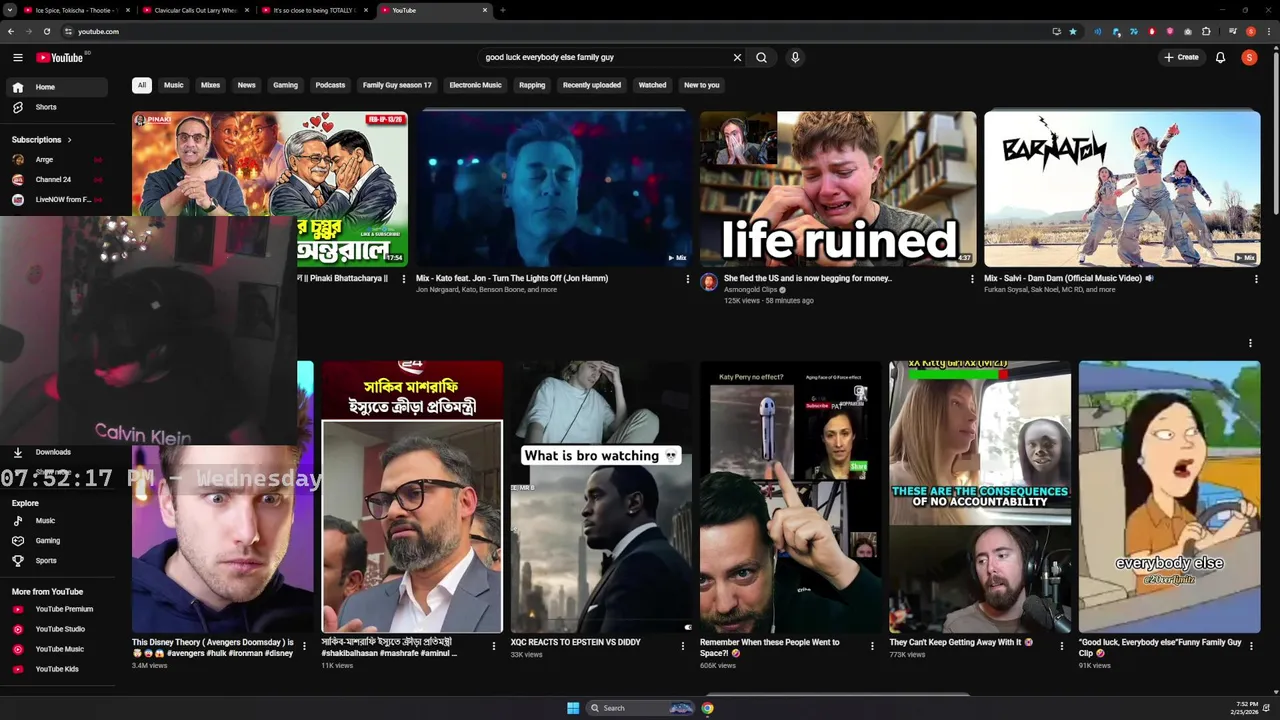The height and width of the screenshot is (720, 1280).
Task: Select the Podcasts filter chip
Action: (330, 85)
